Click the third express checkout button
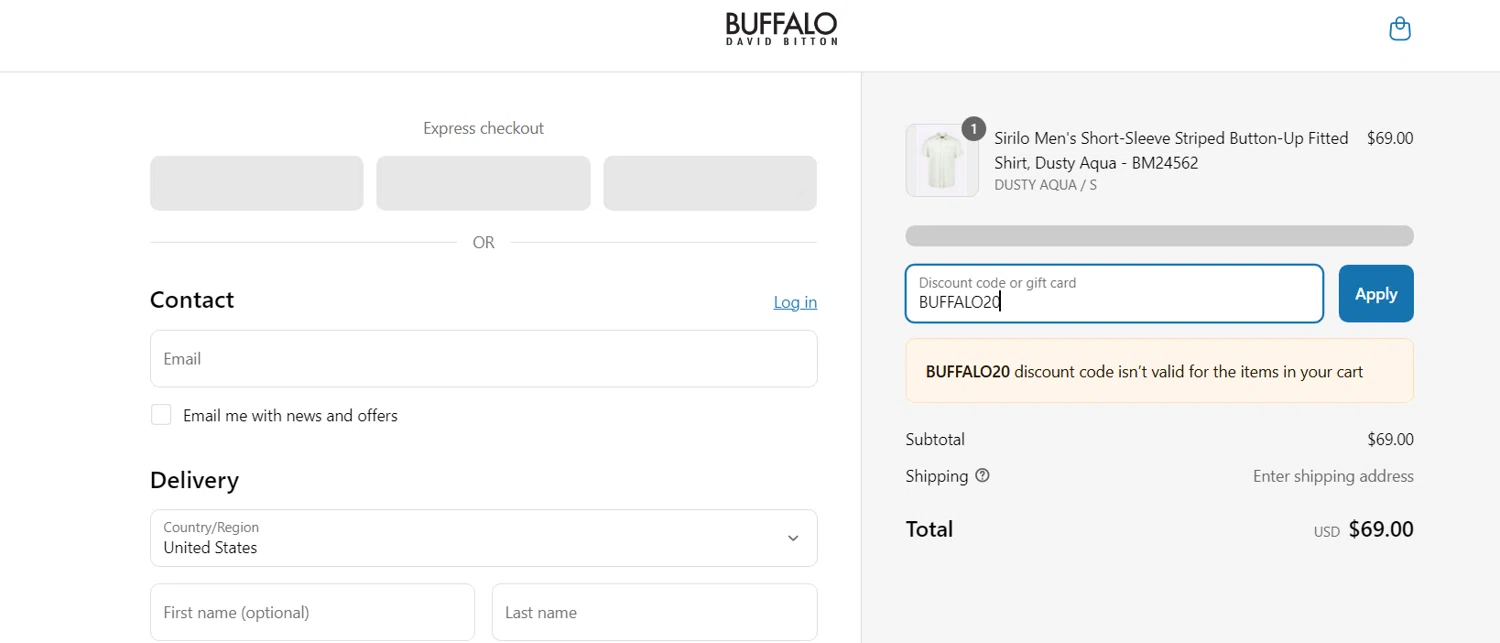Screen dimensions: 1500x643 pos(710,183)
